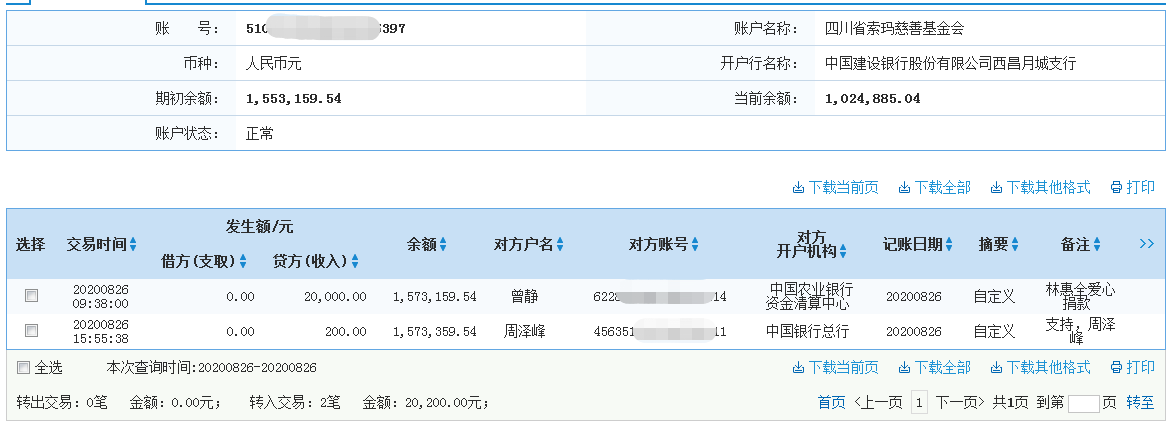
Task: Sort by 交易时间 arrows icon
Action: tap(133, 244)
